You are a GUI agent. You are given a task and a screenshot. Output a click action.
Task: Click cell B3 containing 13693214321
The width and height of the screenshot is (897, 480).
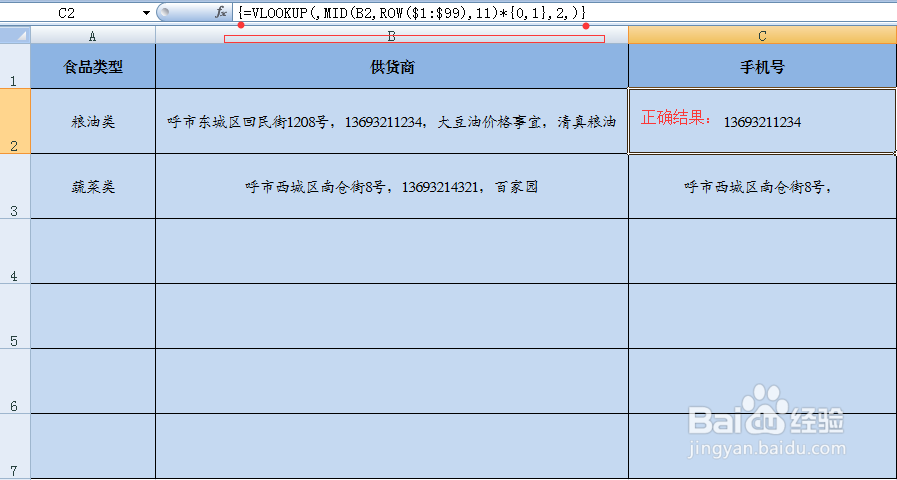tap(392, 186)
